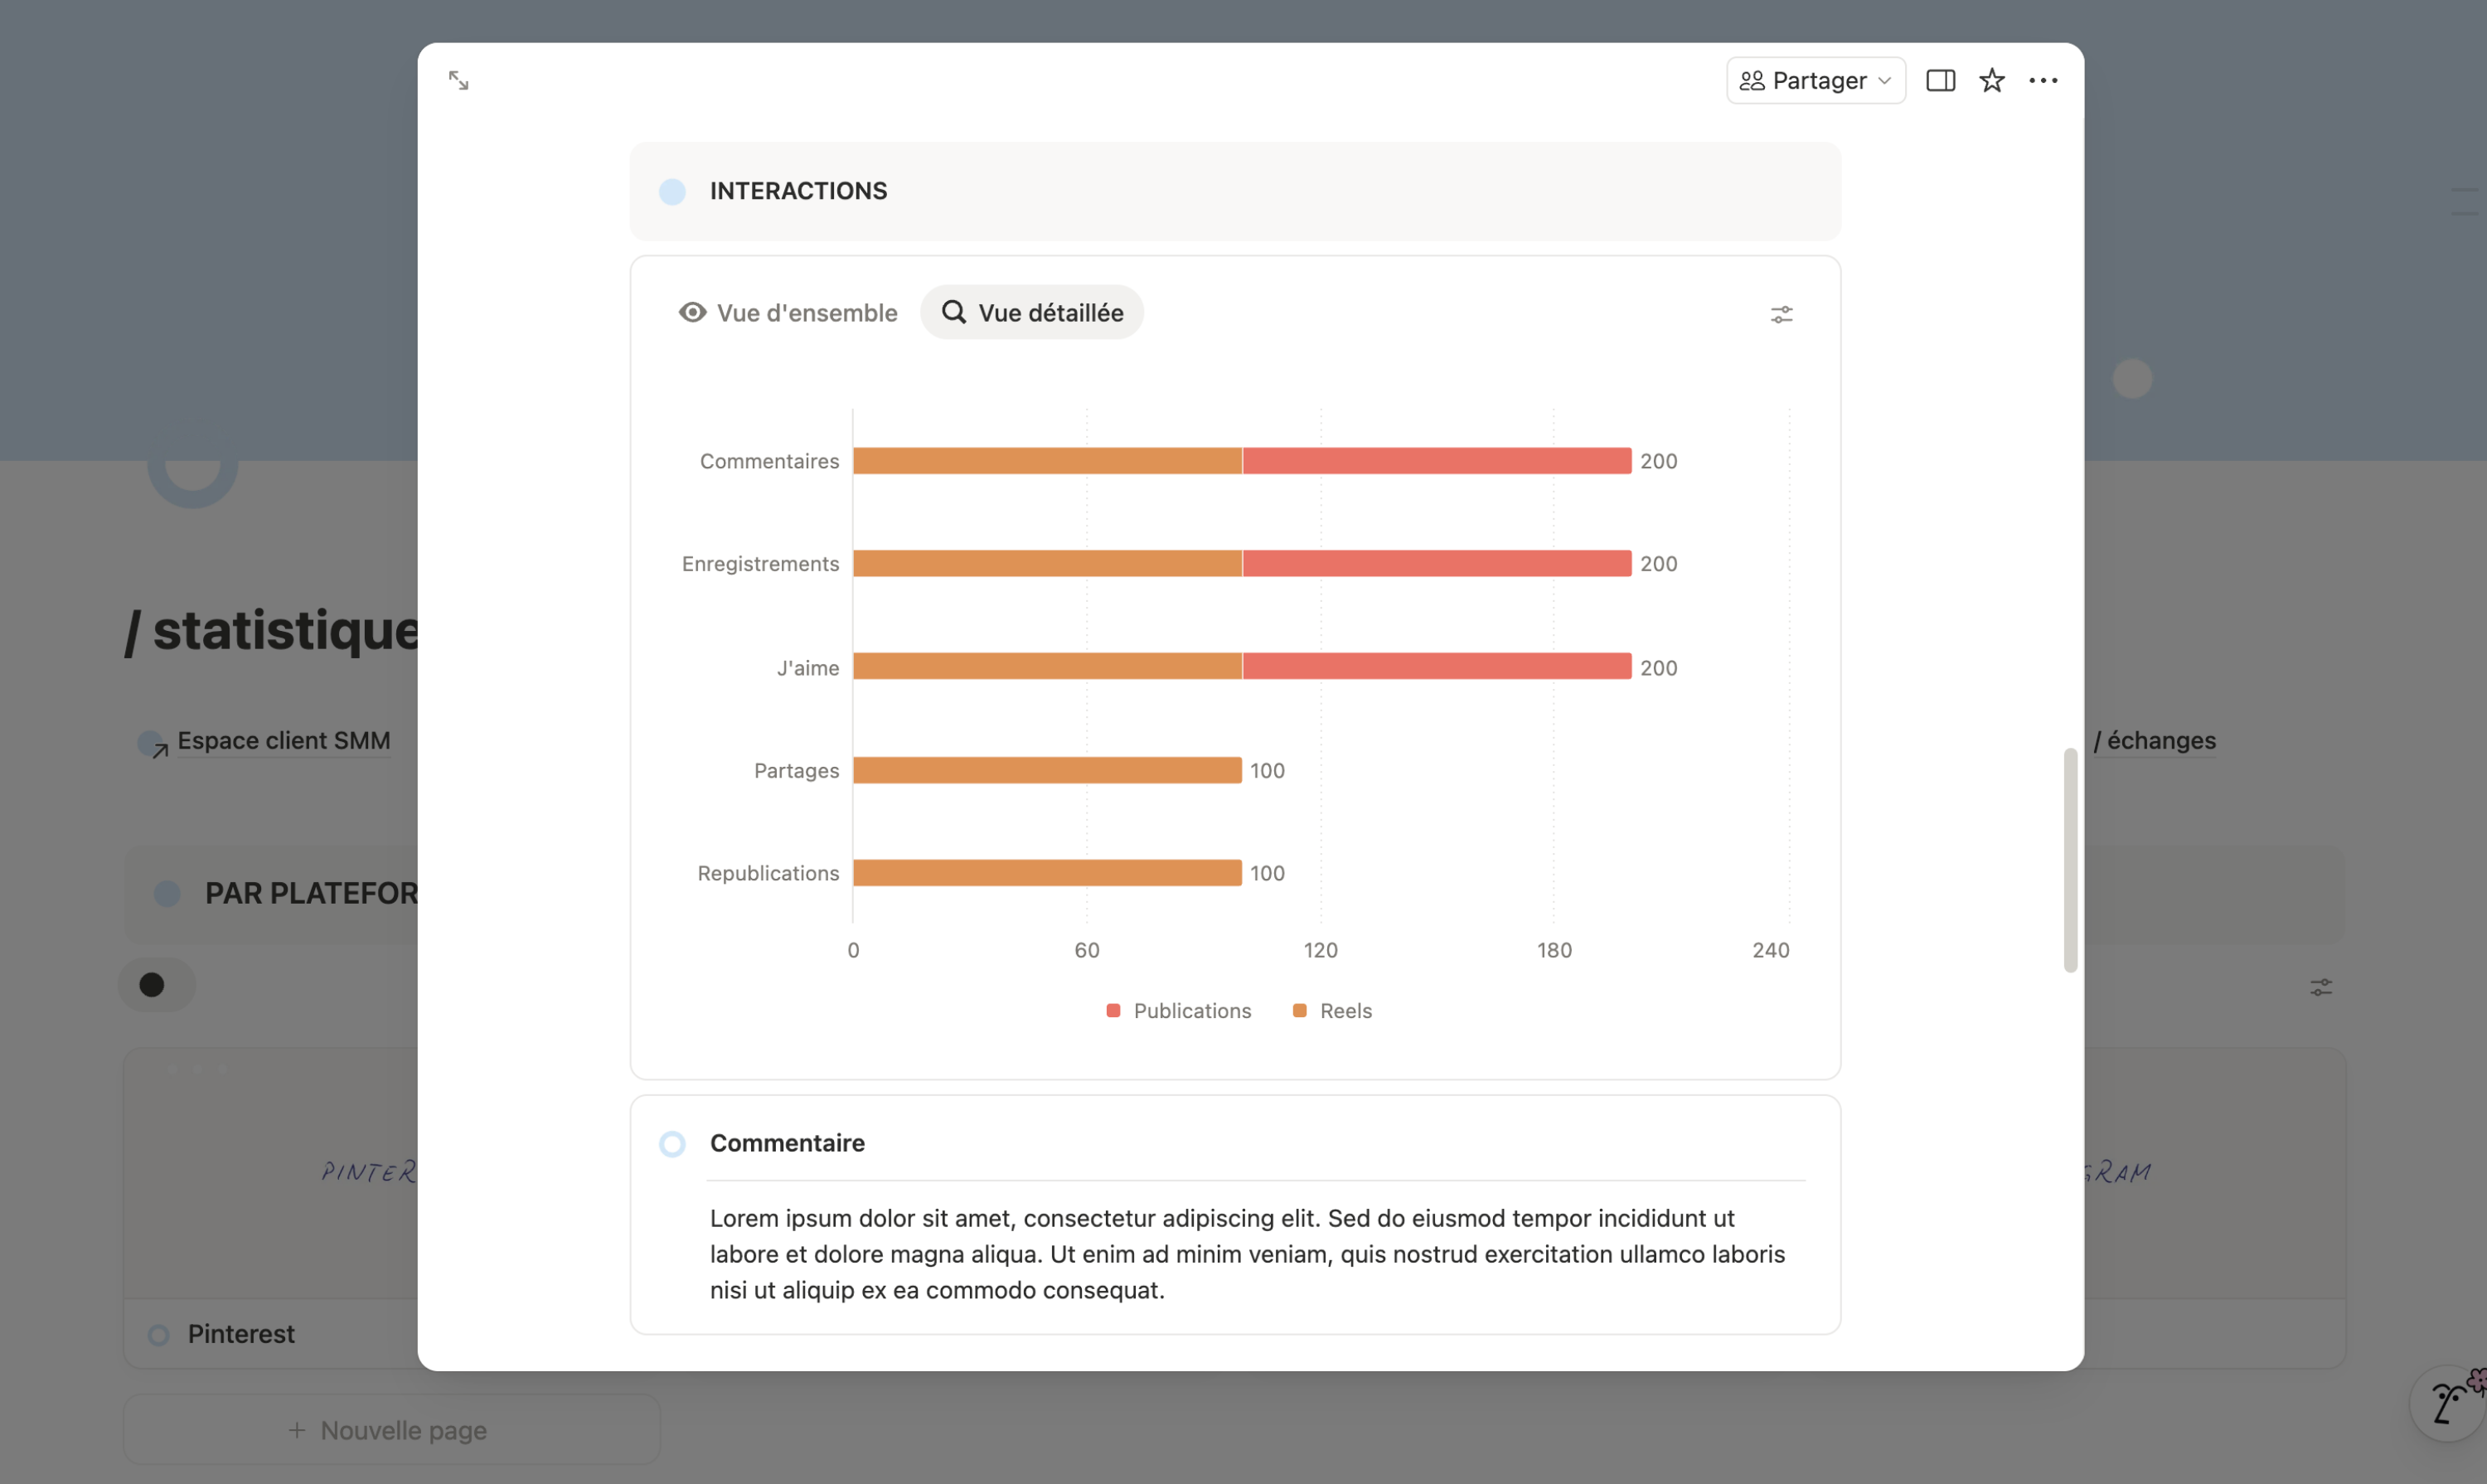Screen dimensions: 2487x1484
Task: Toggle Publications series in the legend
Action: tap(1179, 1011)
